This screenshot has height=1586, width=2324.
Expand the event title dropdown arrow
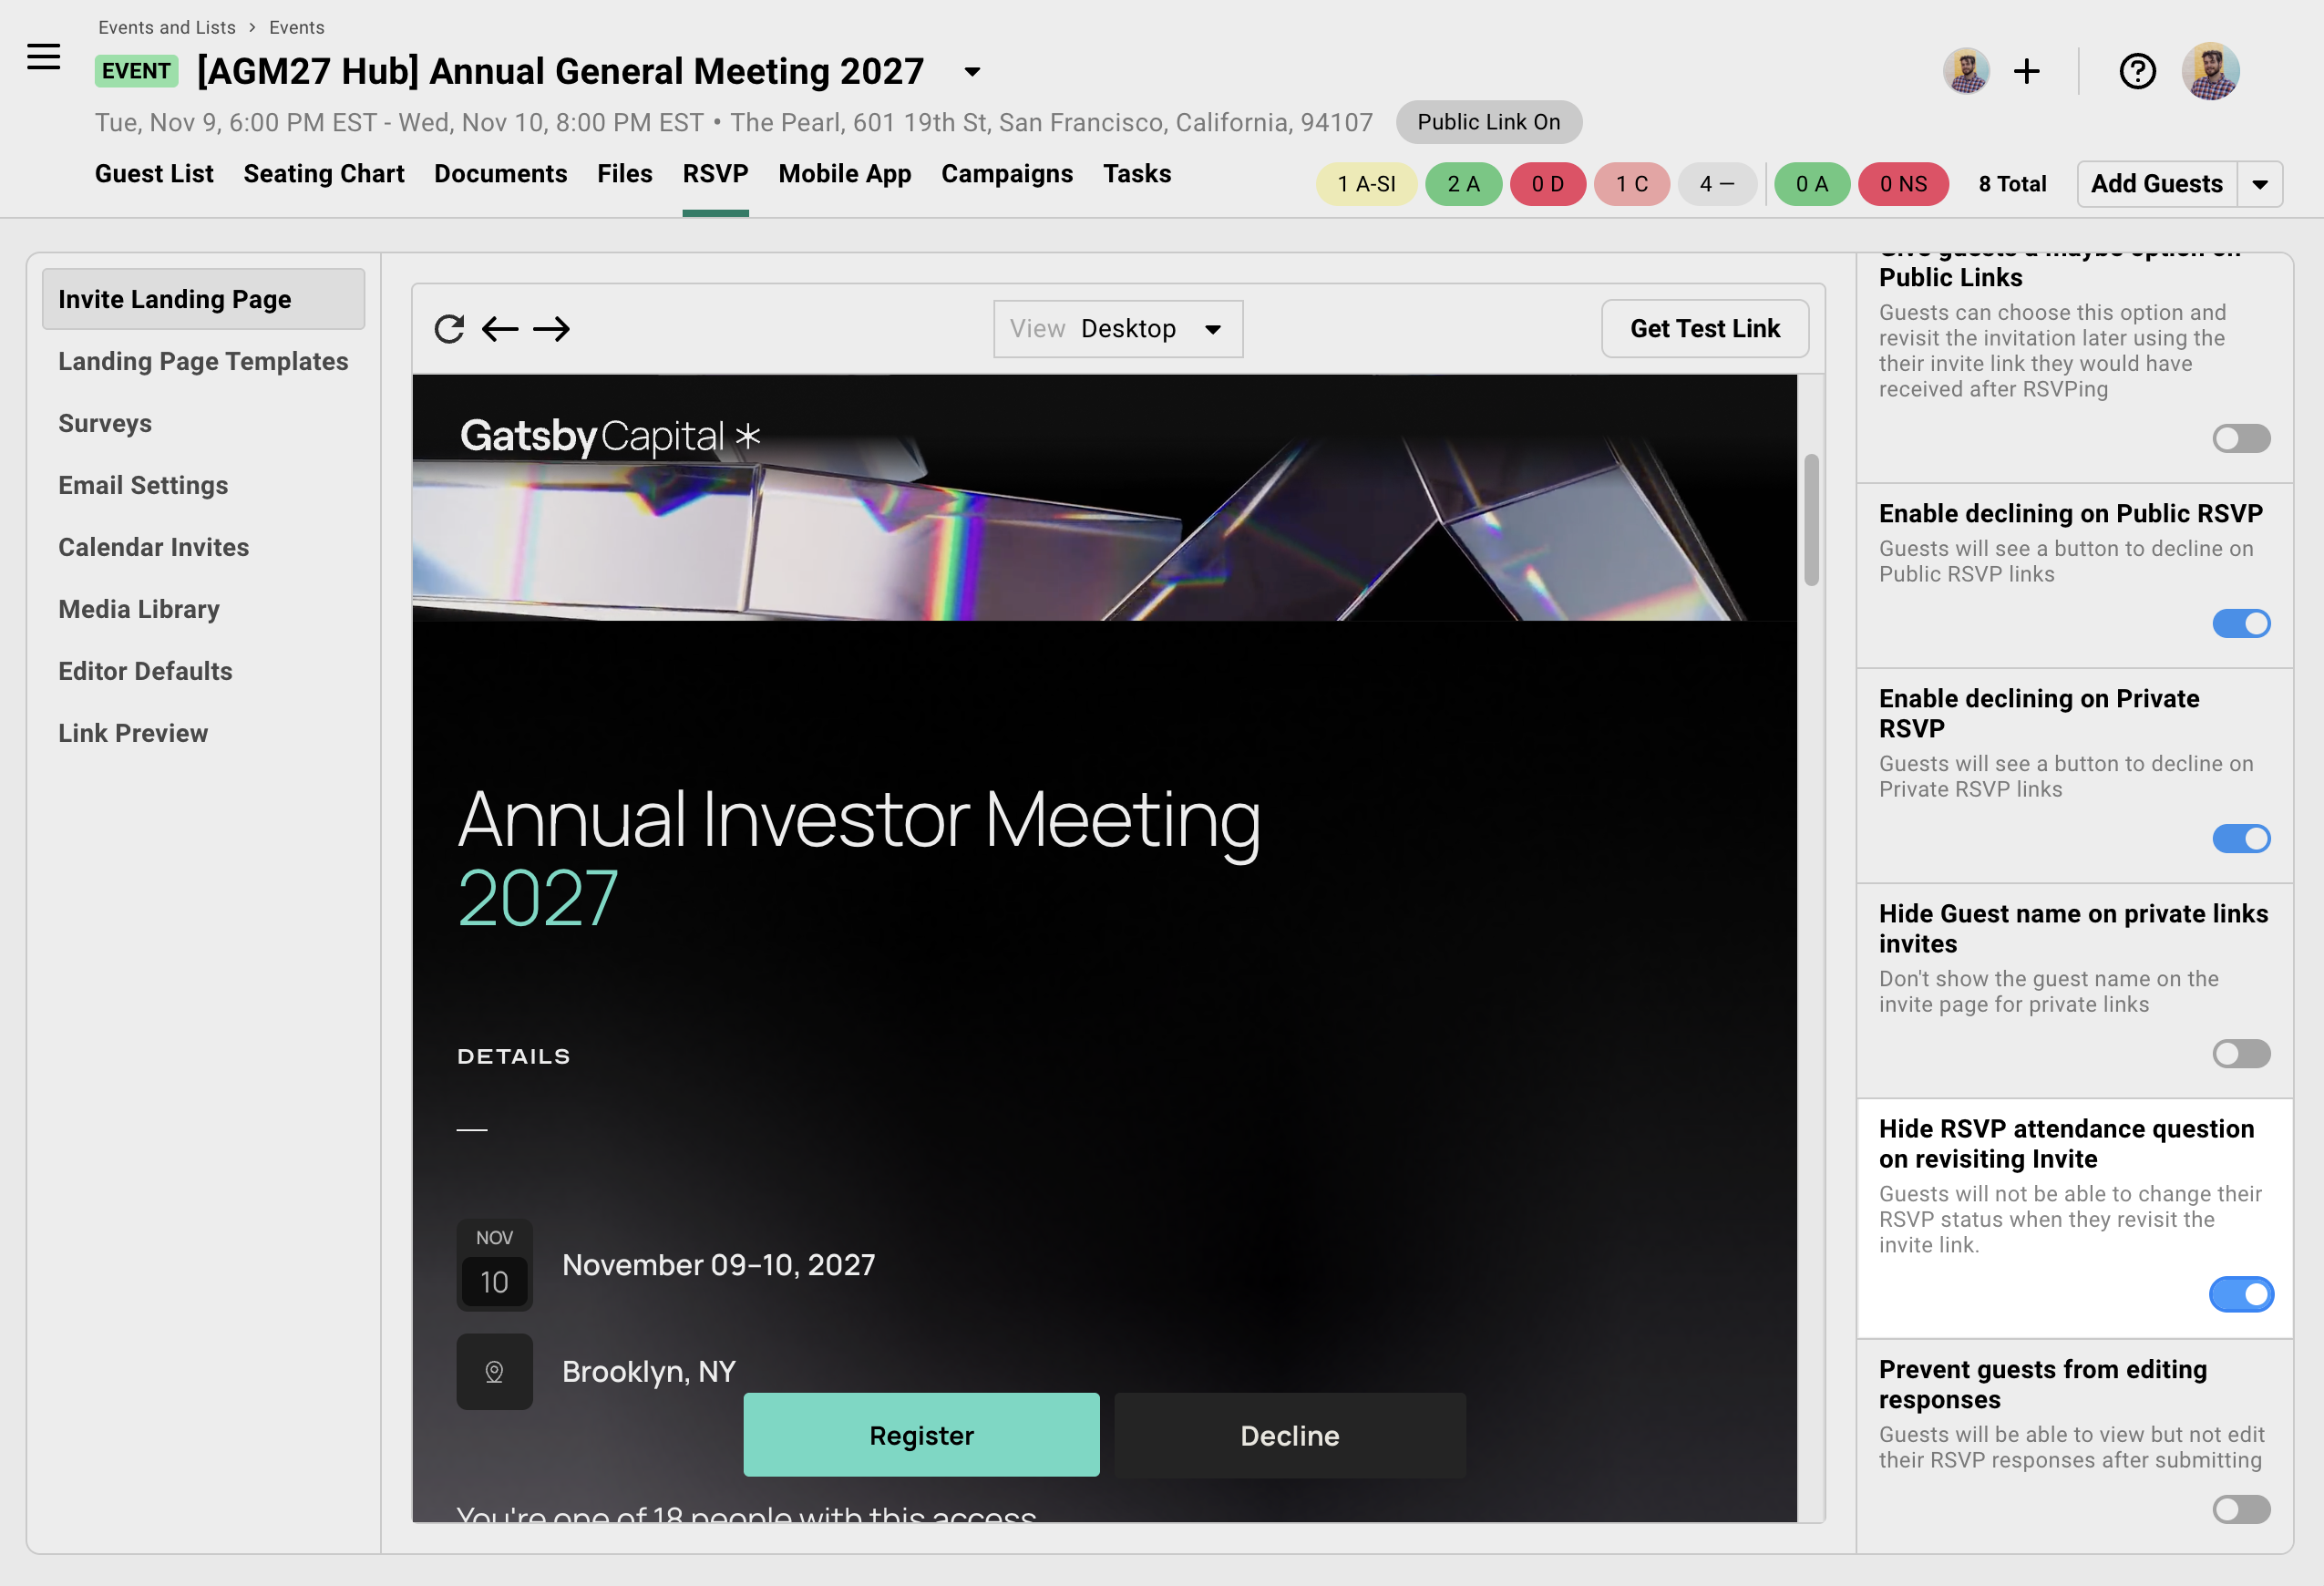(x=972, y=72)
